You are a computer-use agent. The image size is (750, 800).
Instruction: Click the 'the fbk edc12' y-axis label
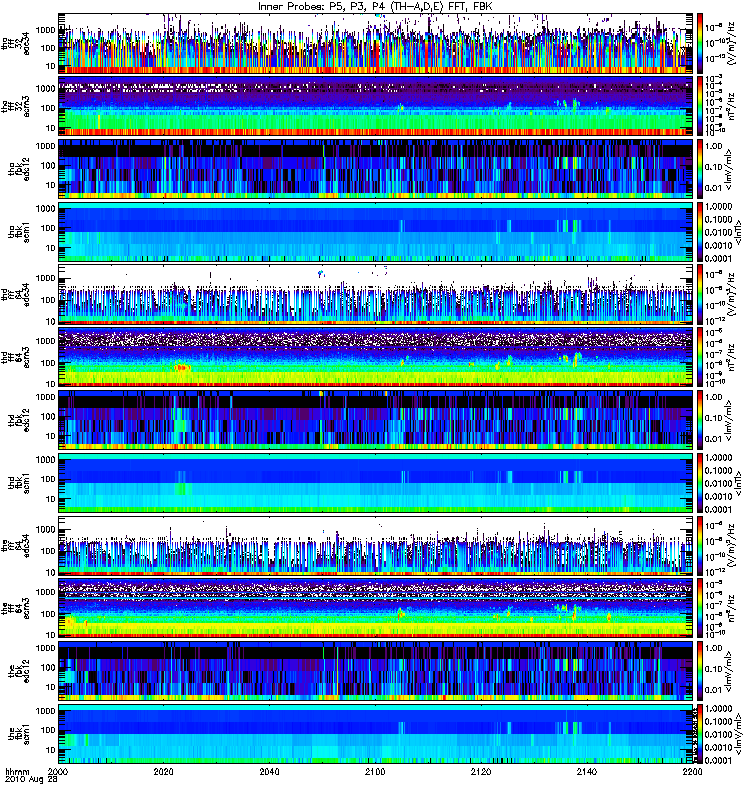pos(19,671)
